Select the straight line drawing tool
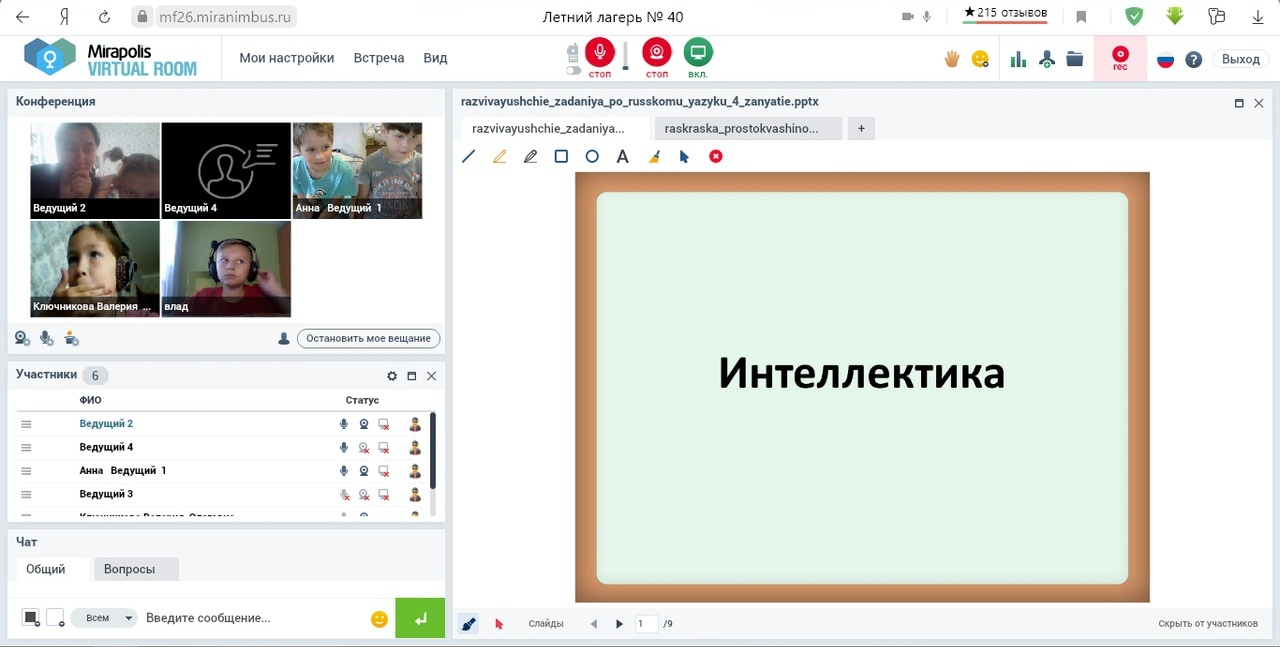Viewport: 1280px width, 647px height. tap(469, 157)
